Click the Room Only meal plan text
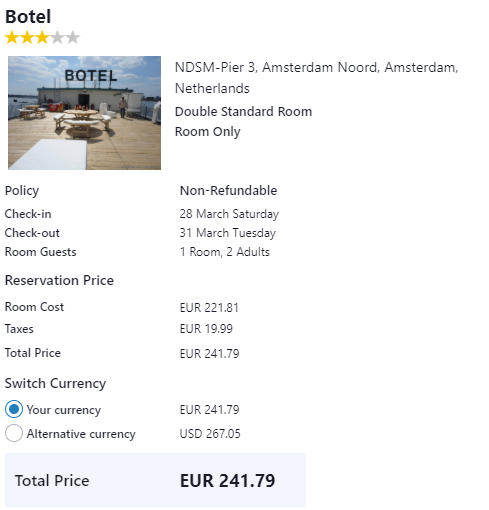 click(x=207, y=132)
